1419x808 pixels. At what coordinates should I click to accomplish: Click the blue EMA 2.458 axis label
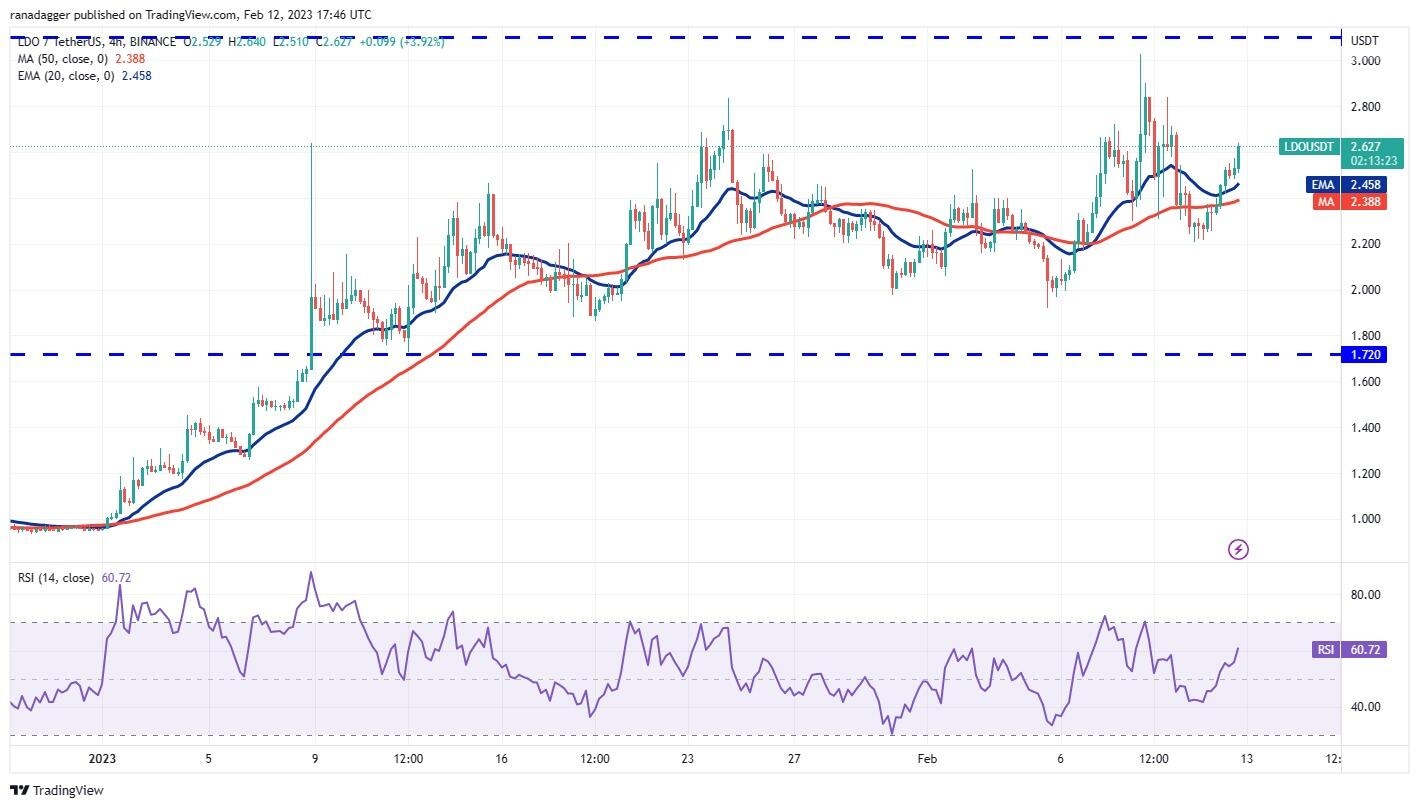[x=1345, y=185]
